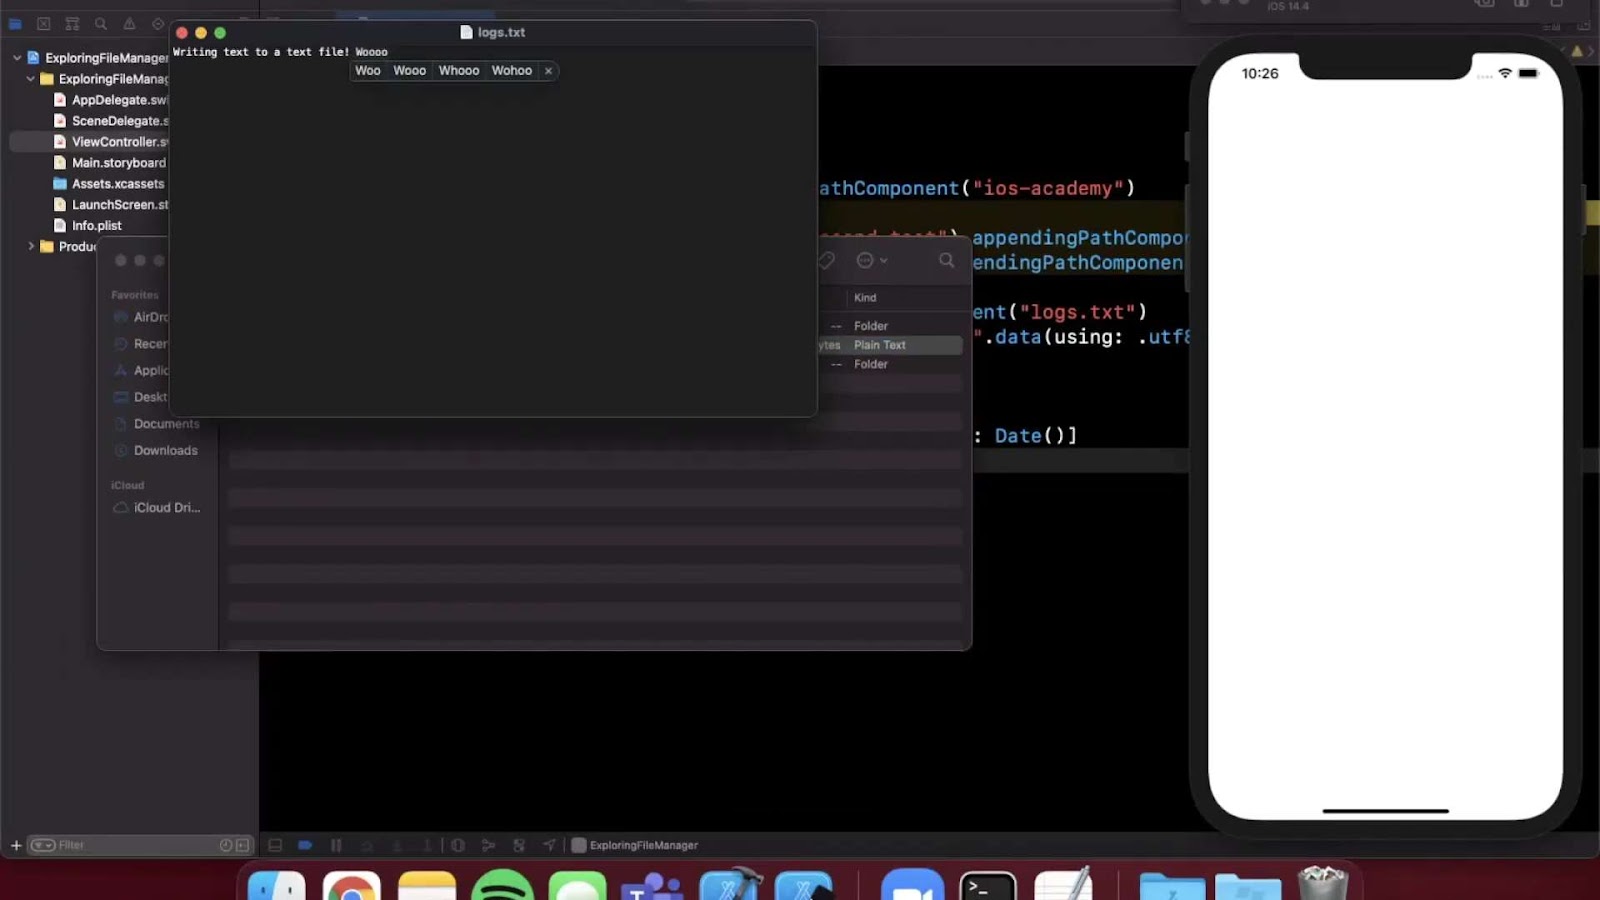
Task: Open the source control navigator icon
Action: (43, 23)
